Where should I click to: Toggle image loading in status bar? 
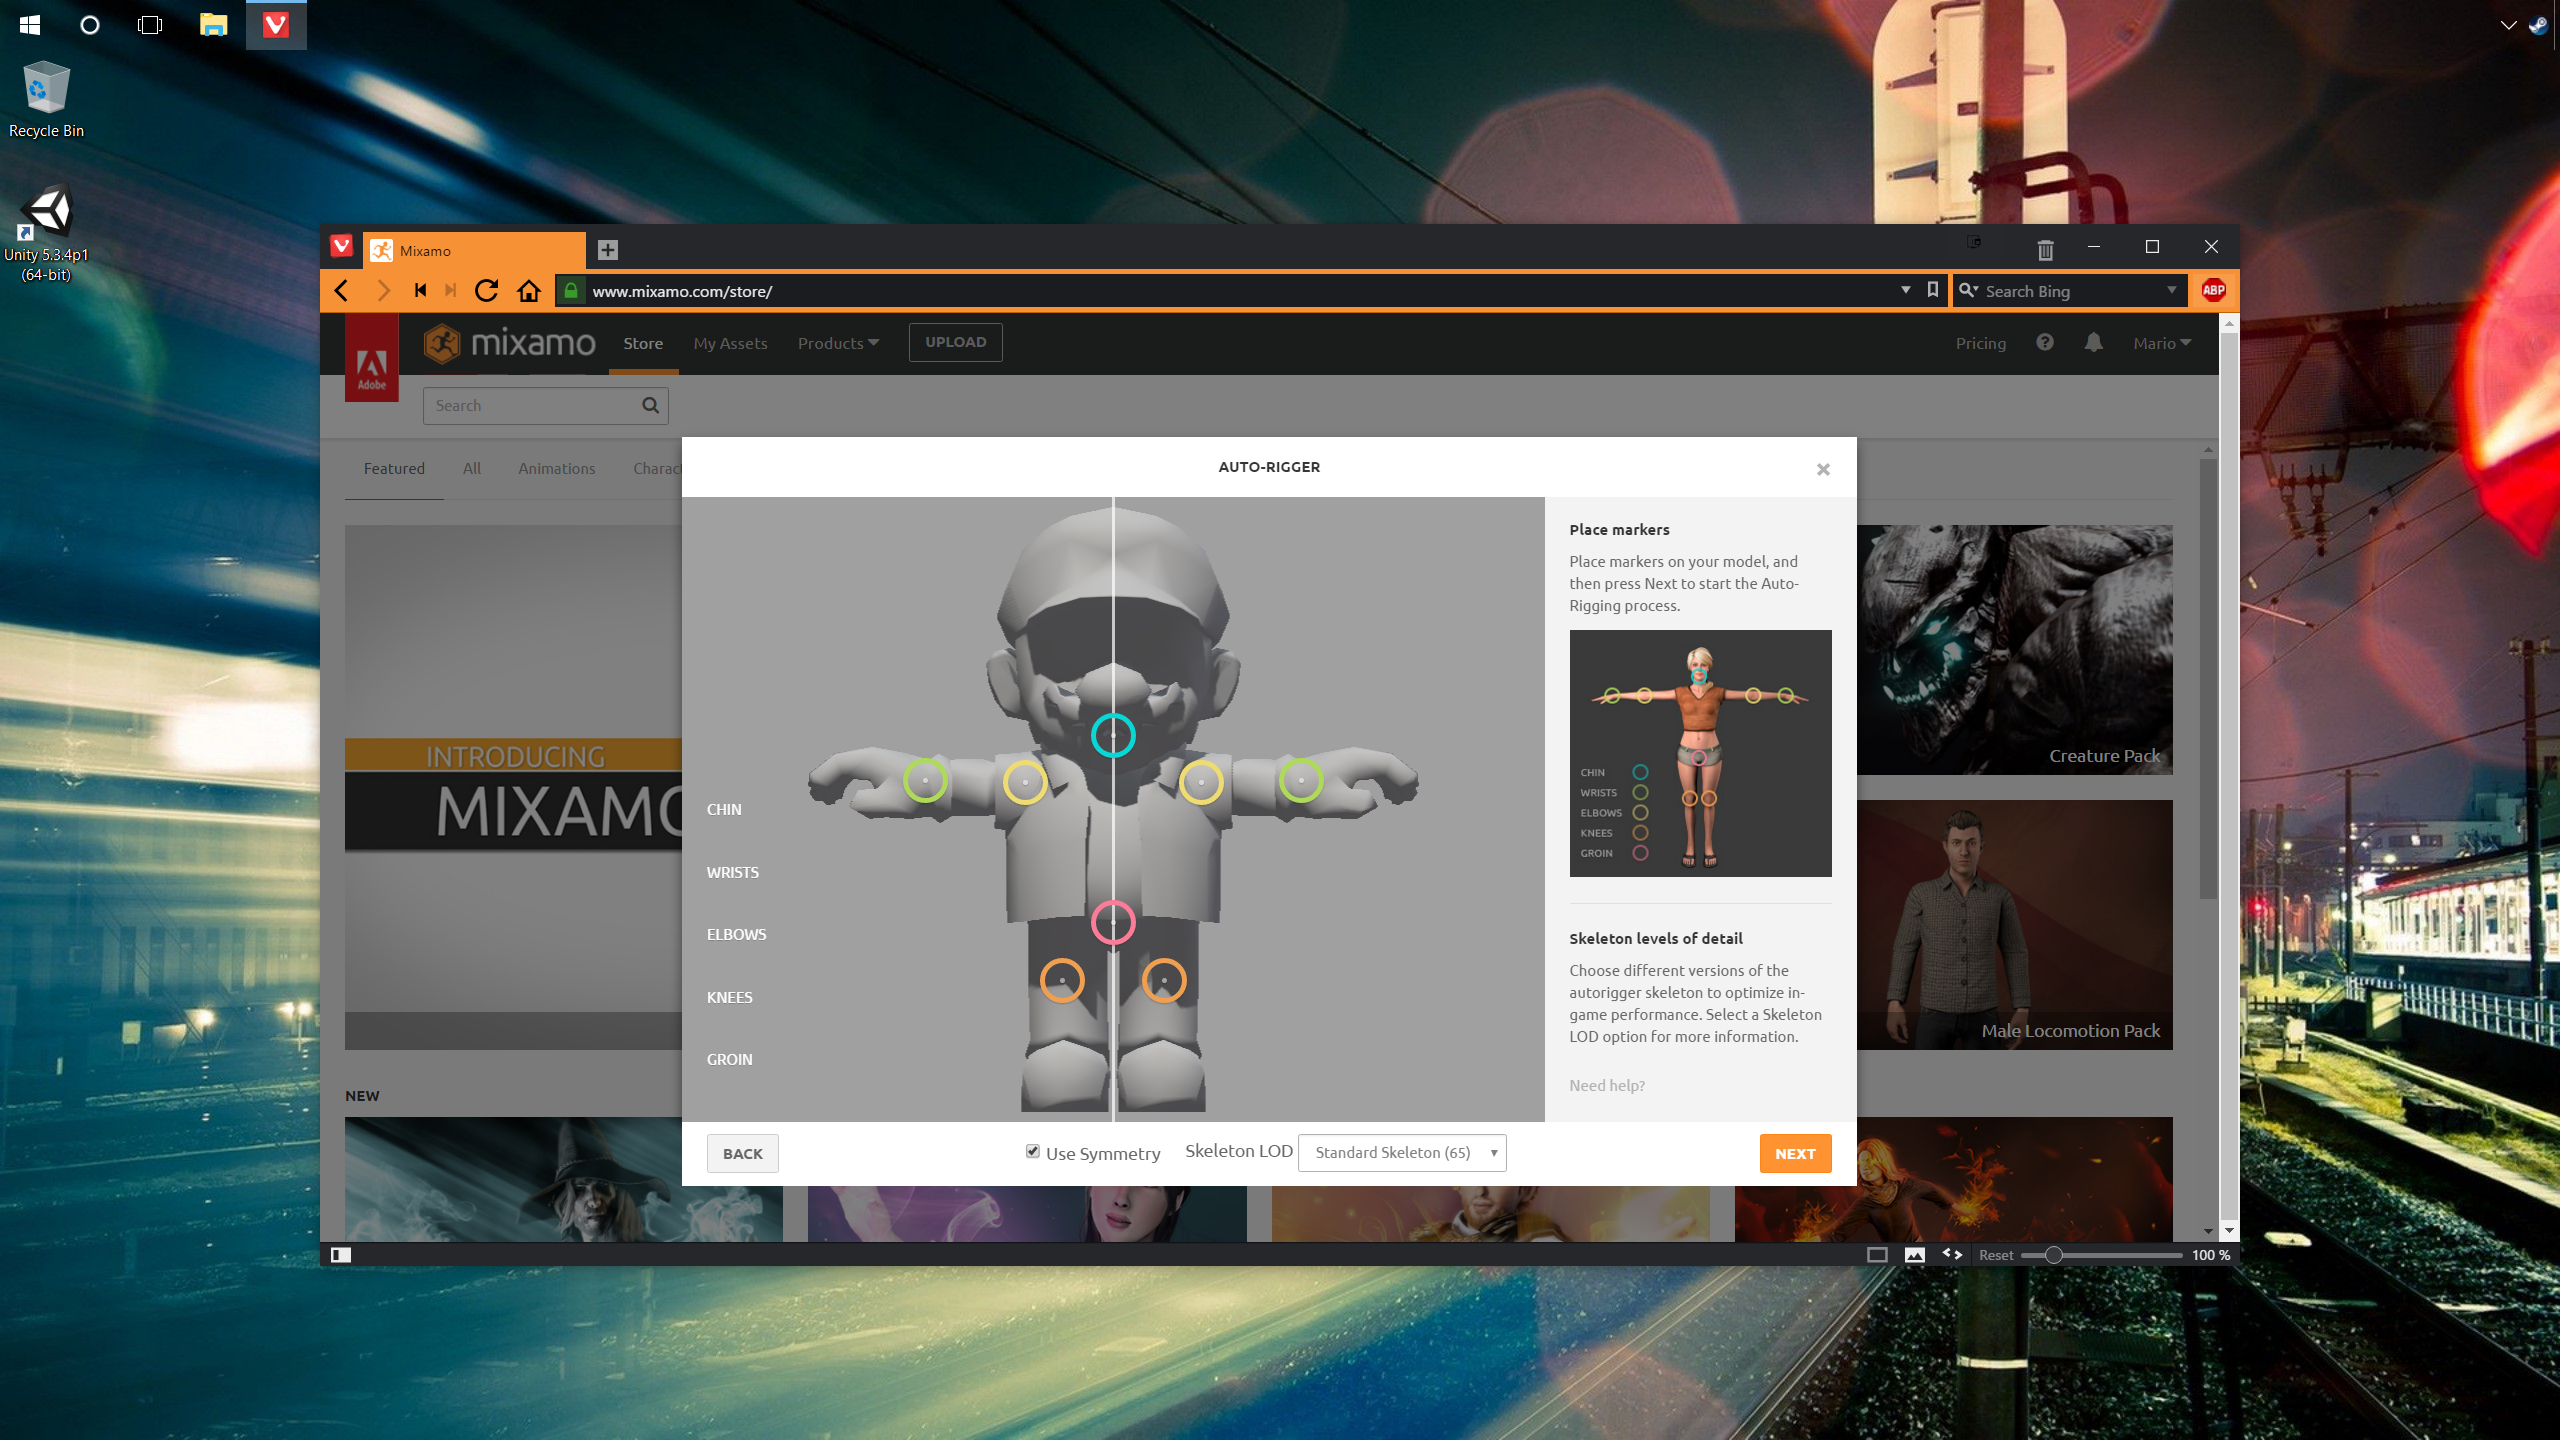tap(1915, 1255)
